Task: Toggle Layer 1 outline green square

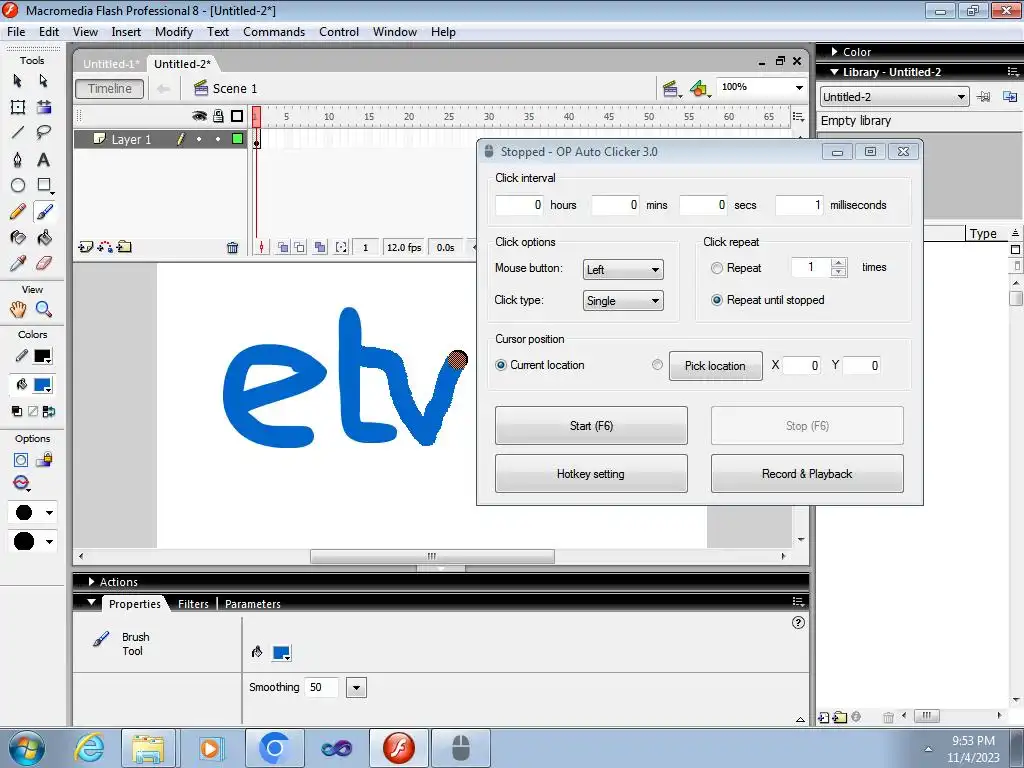Action: 238,138
